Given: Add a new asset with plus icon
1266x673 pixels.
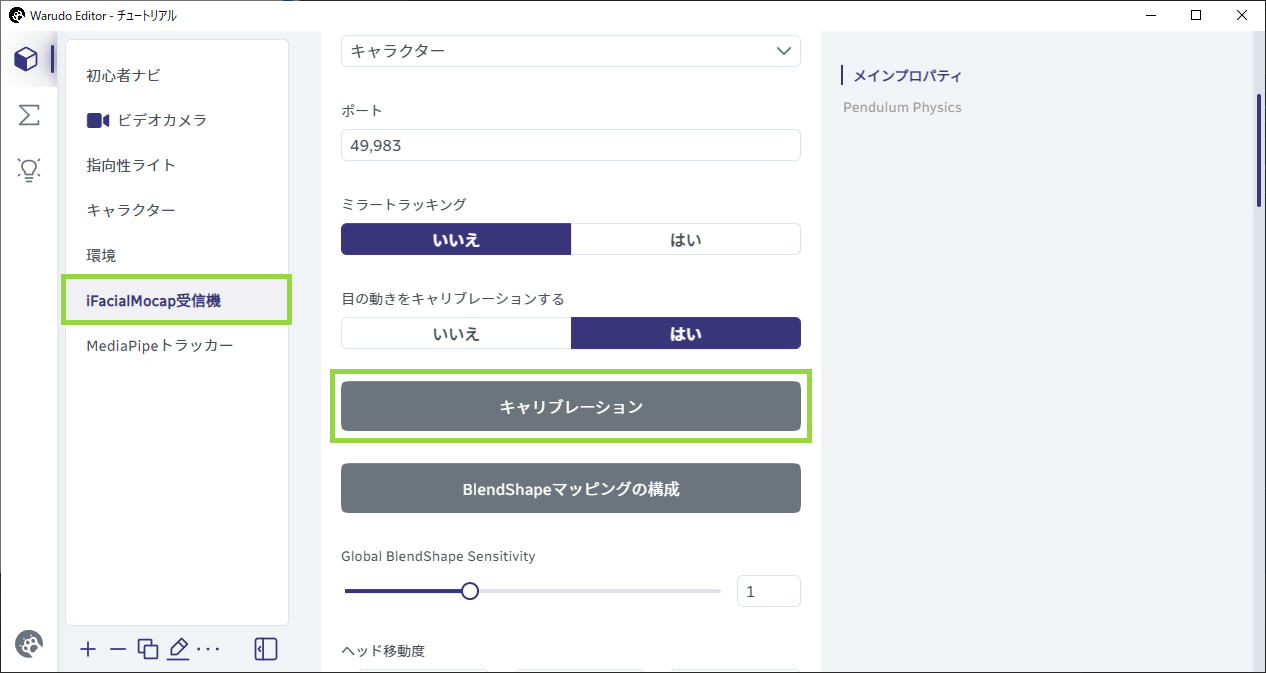Looking at the screenshot, I should coord(88,650).
